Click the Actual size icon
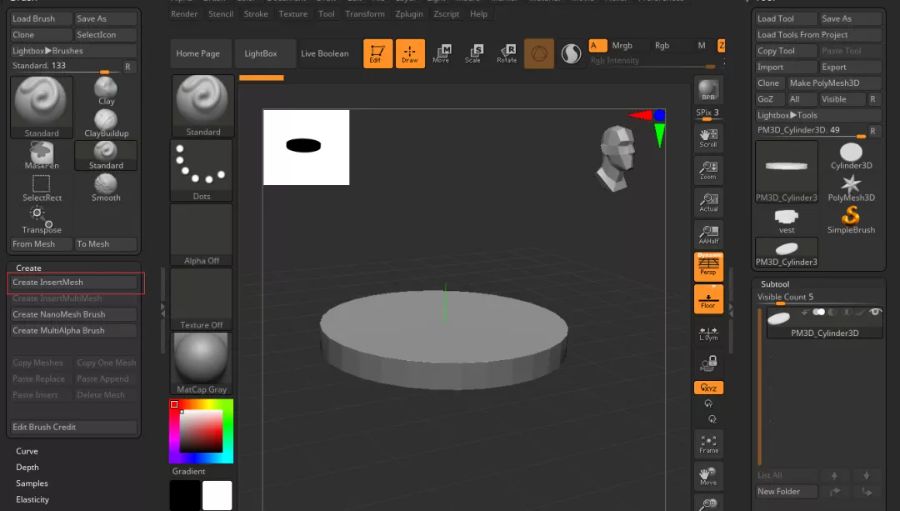 (708, 202)
